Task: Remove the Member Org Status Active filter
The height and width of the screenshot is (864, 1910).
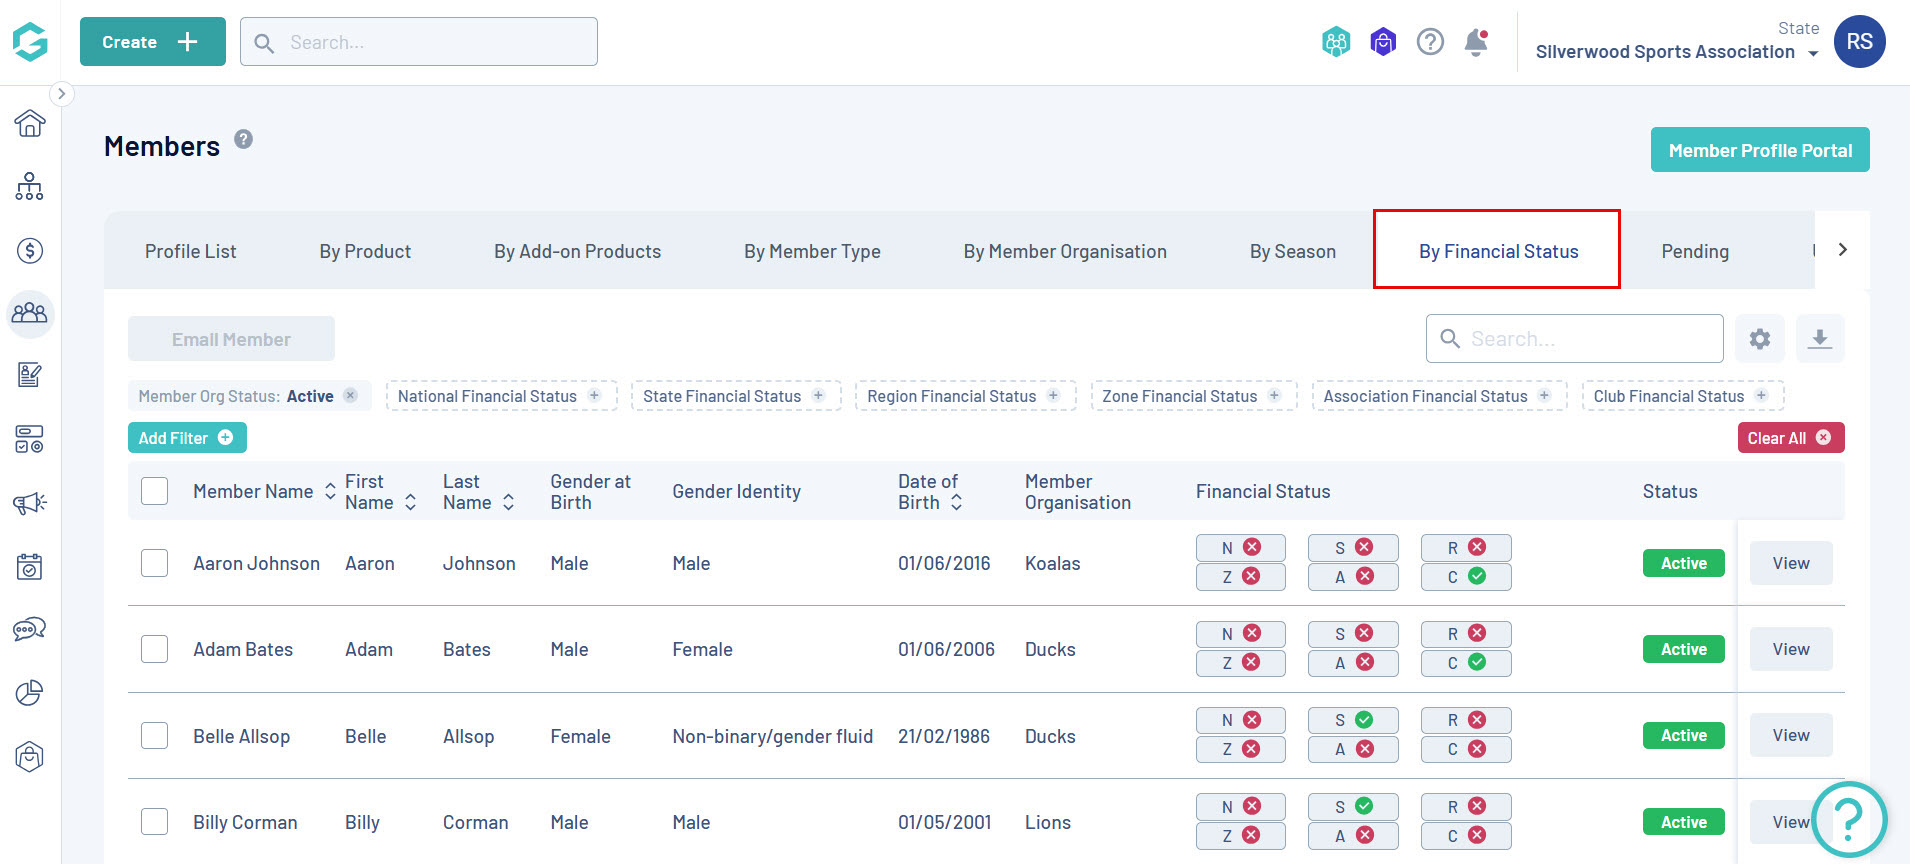Action: coord(351,395)
